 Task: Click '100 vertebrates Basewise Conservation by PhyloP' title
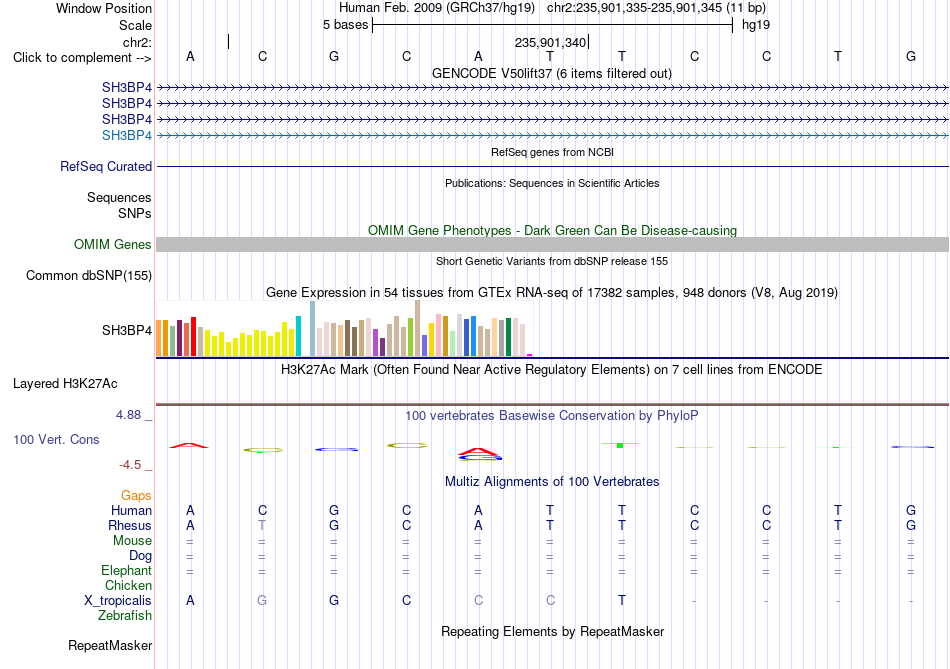pyautogui.click(x=552, y=416)
